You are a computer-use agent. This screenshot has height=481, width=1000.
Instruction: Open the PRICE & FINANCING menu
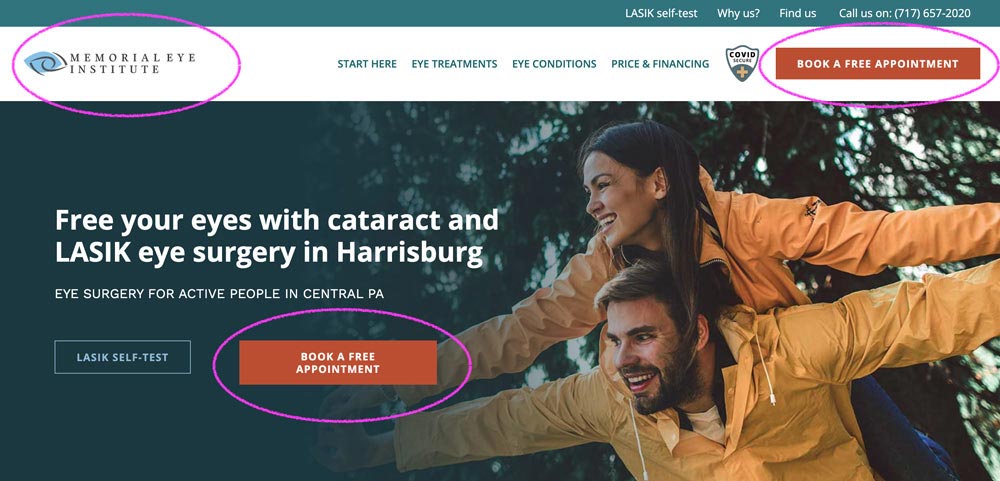(660, 64)
